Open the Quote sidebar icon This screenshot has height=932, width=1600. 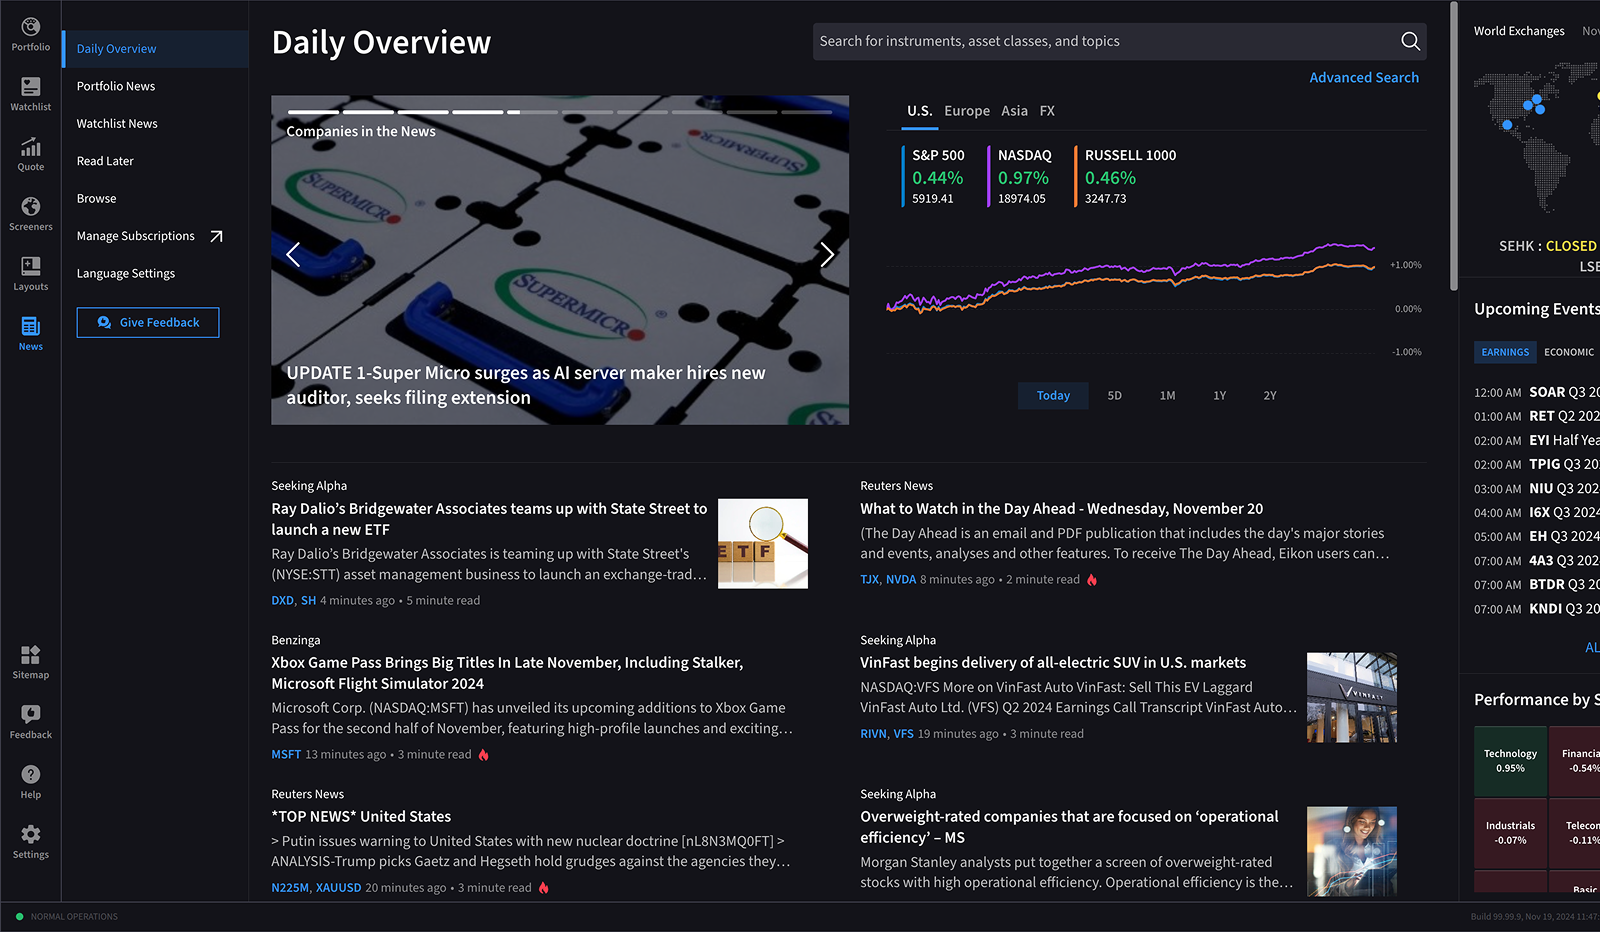(31, 154)
